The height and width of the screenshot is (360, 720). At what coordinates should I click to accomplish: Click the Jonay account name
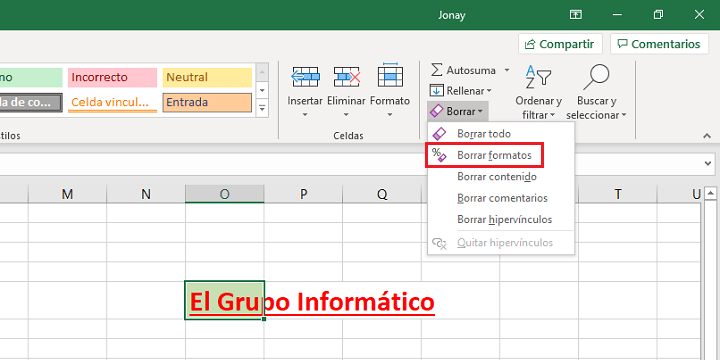click(451, 15)
